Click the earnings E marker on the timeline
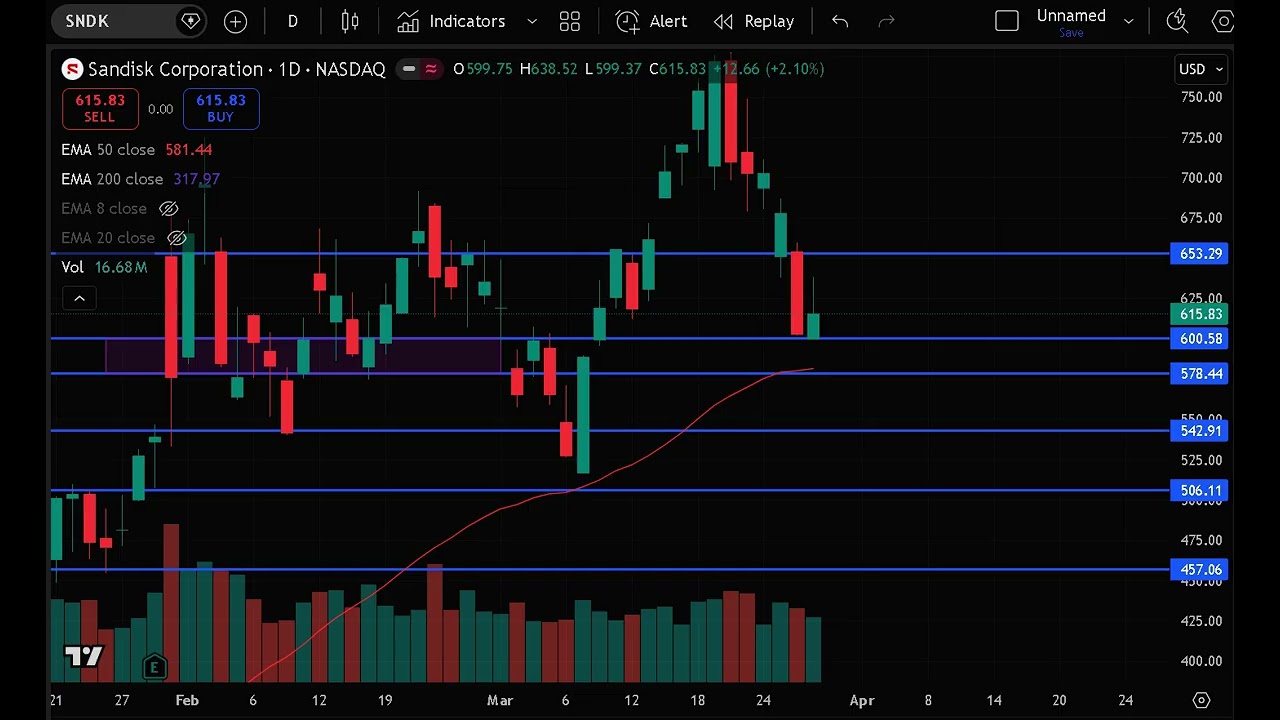The height and width of the screenshot is (720, 1280). tap(154, 667)
